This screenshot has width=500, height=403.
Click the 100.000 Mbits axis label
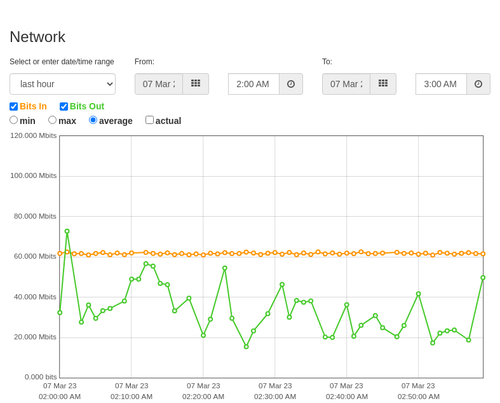pos(33,176)
